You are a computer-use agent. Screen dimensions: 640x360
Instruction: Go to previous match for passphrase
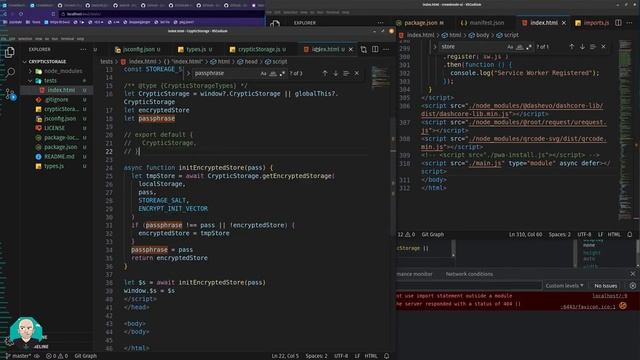pos(325,73)
